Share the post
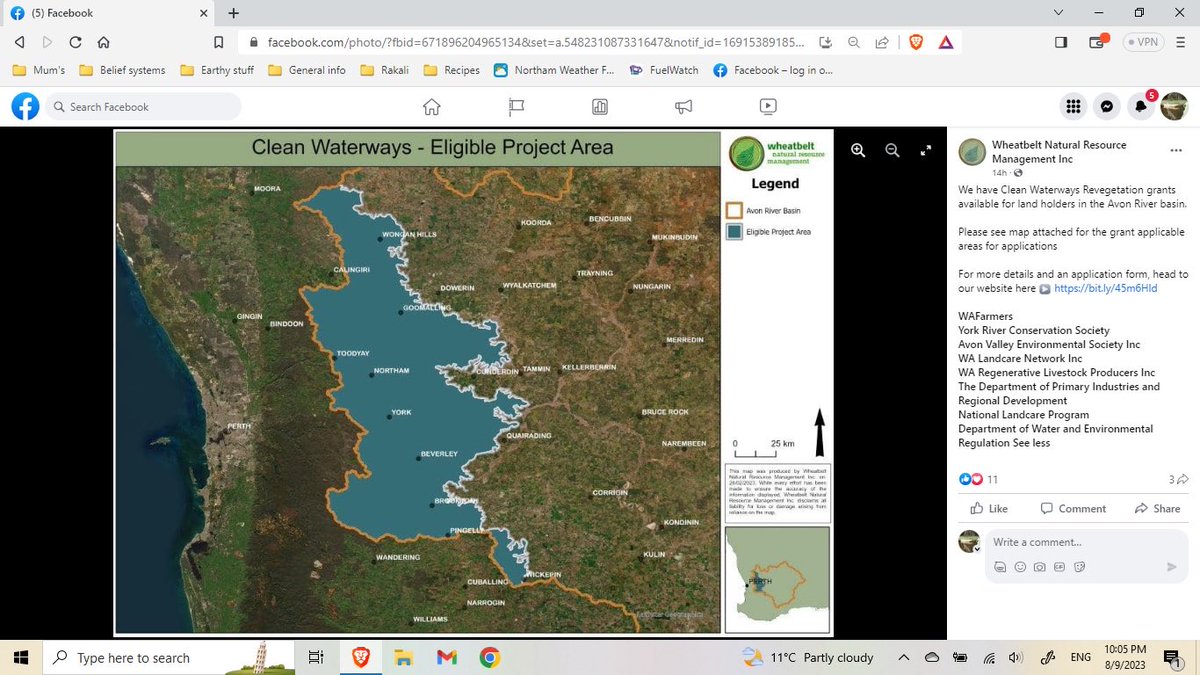Viewport: 1200px width, 675px height. tap(1157, 508)
